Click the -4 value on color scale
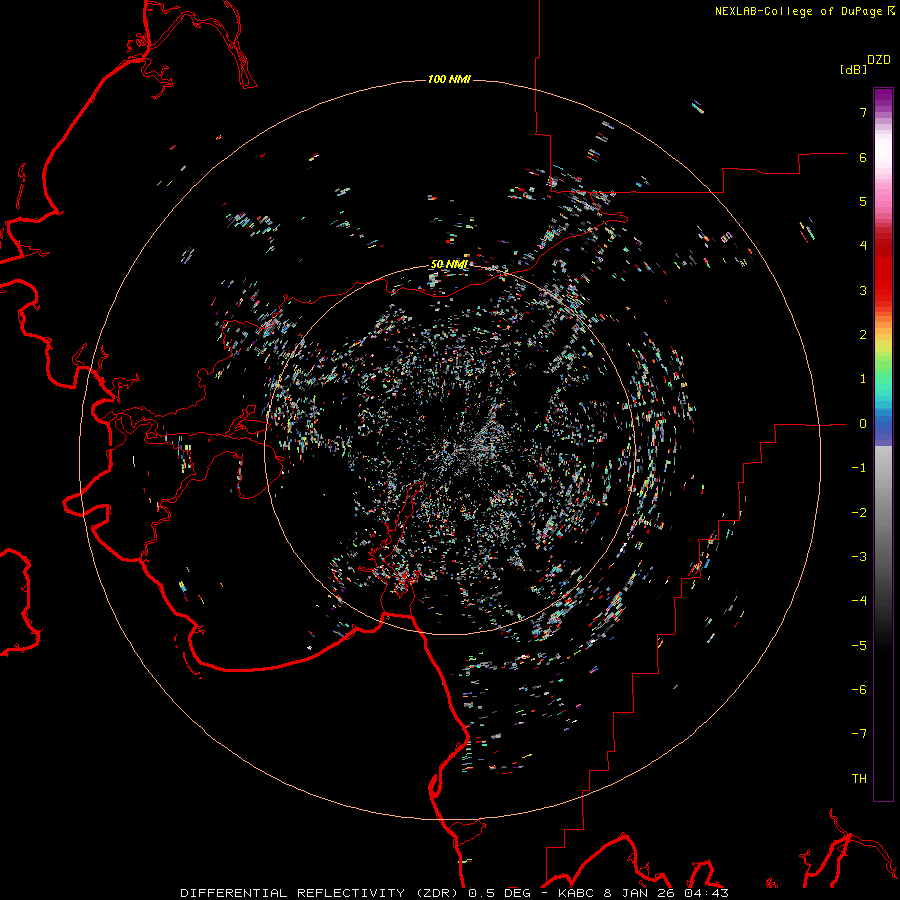This screenshot has height=900, width=900. (859, 601)
